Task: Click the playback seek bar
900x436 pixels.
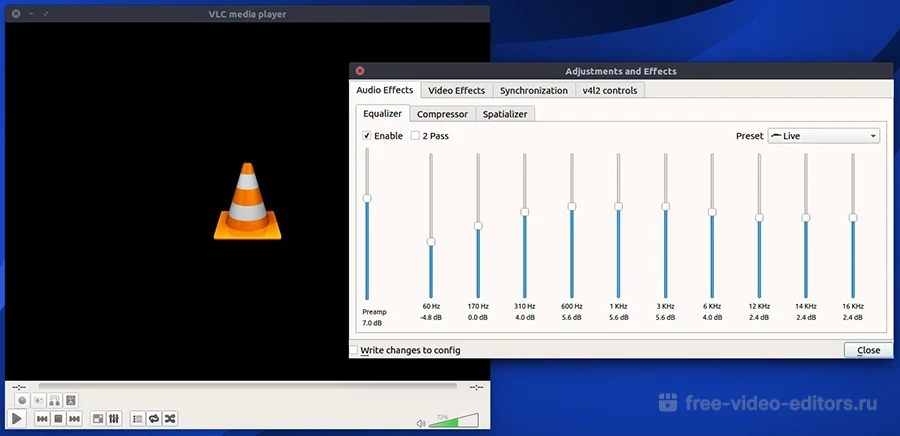Action: (x=247, y=386)
